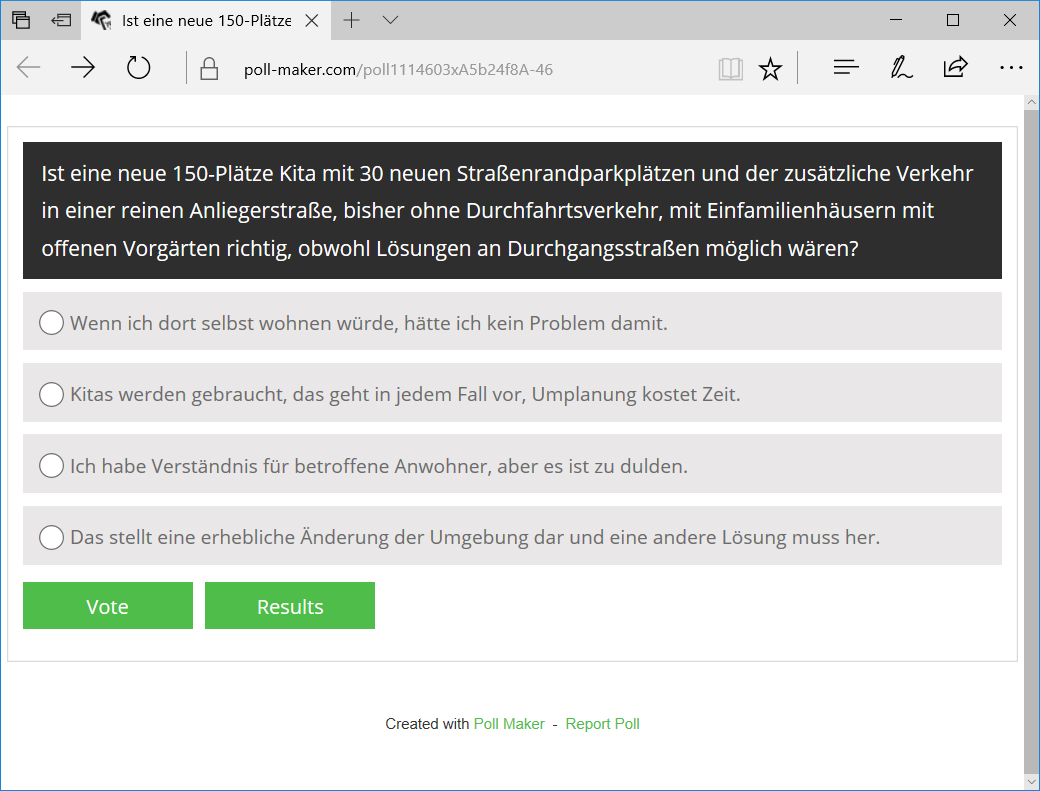Choose 'Ich habe Verständnis für betroffene Anwohner'
Screen dimensions: 1040x791
coord(51,465)
